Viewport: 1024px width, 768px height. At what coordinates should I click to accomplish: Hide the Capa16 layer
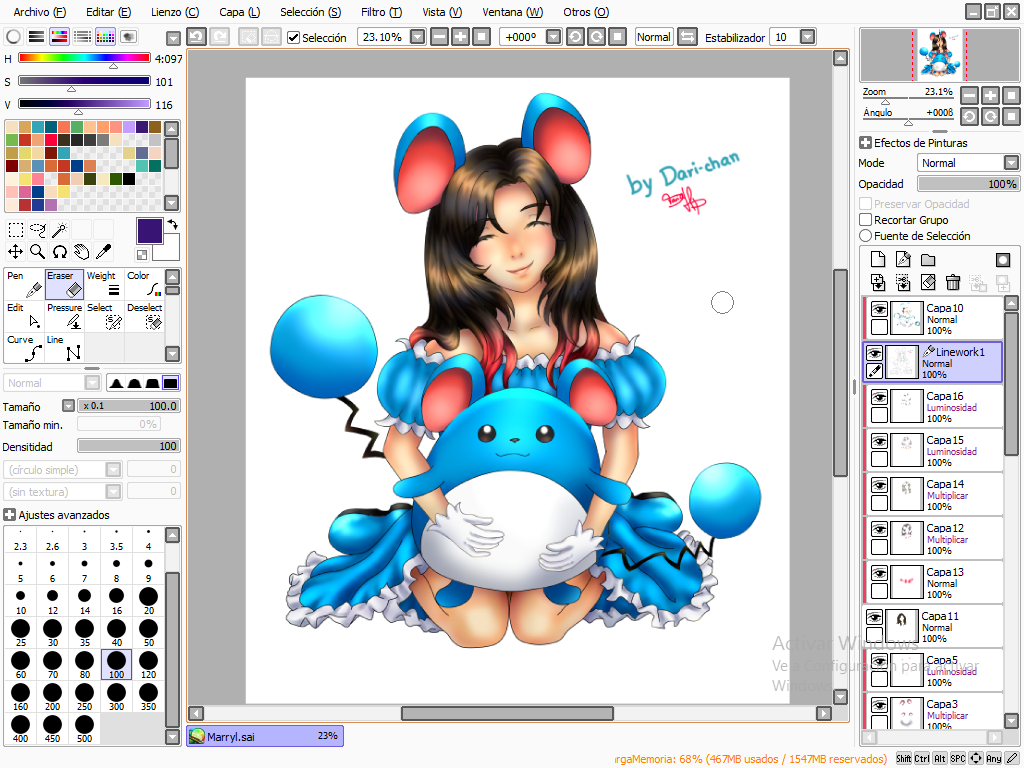879,397
